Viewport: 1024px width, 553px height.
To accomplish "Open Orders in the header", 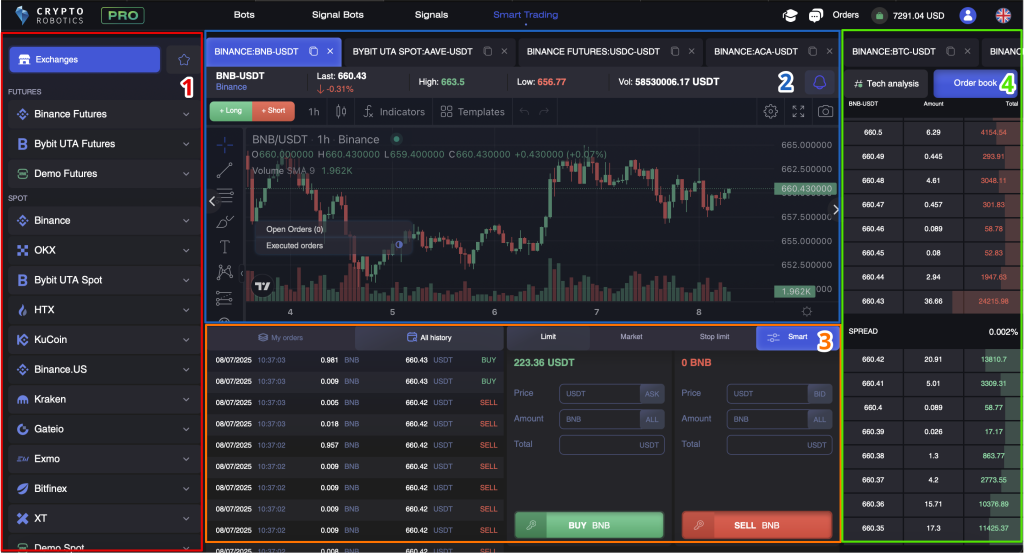I will pos(846,14).
